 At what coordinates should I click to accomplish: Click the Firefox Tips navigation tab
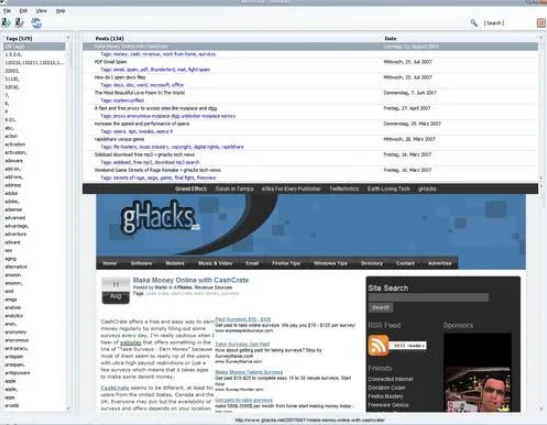pos(286,263)
